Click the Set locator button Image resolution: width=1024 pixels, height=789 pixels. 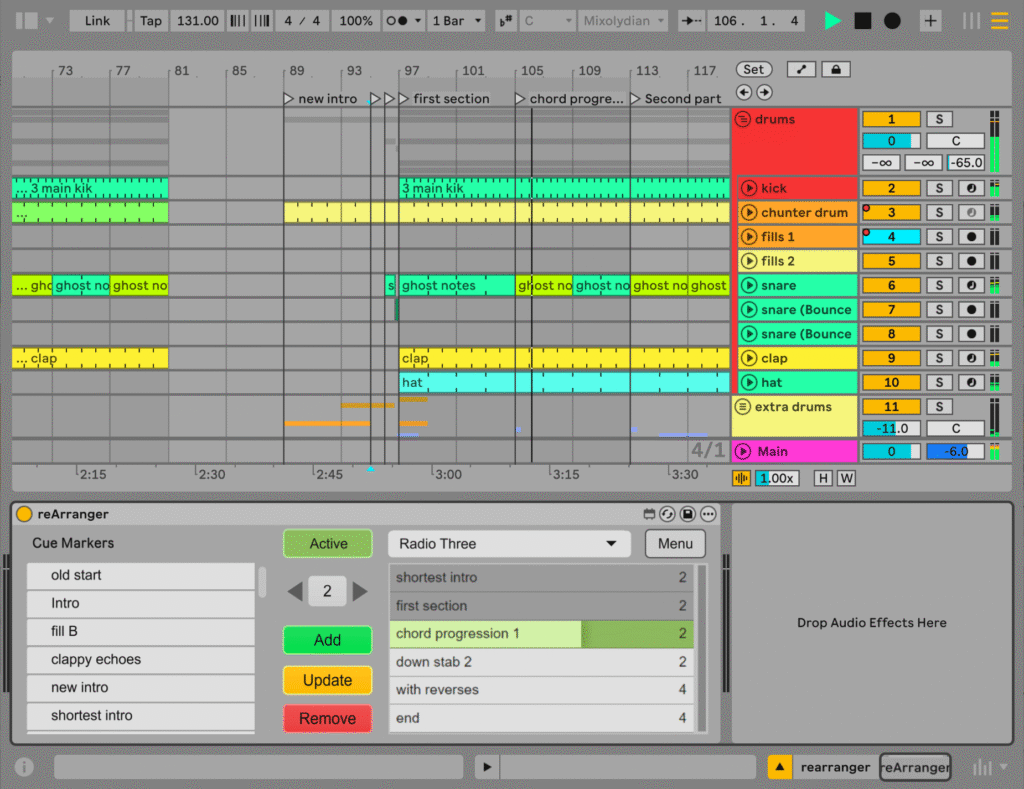(754, 69)
